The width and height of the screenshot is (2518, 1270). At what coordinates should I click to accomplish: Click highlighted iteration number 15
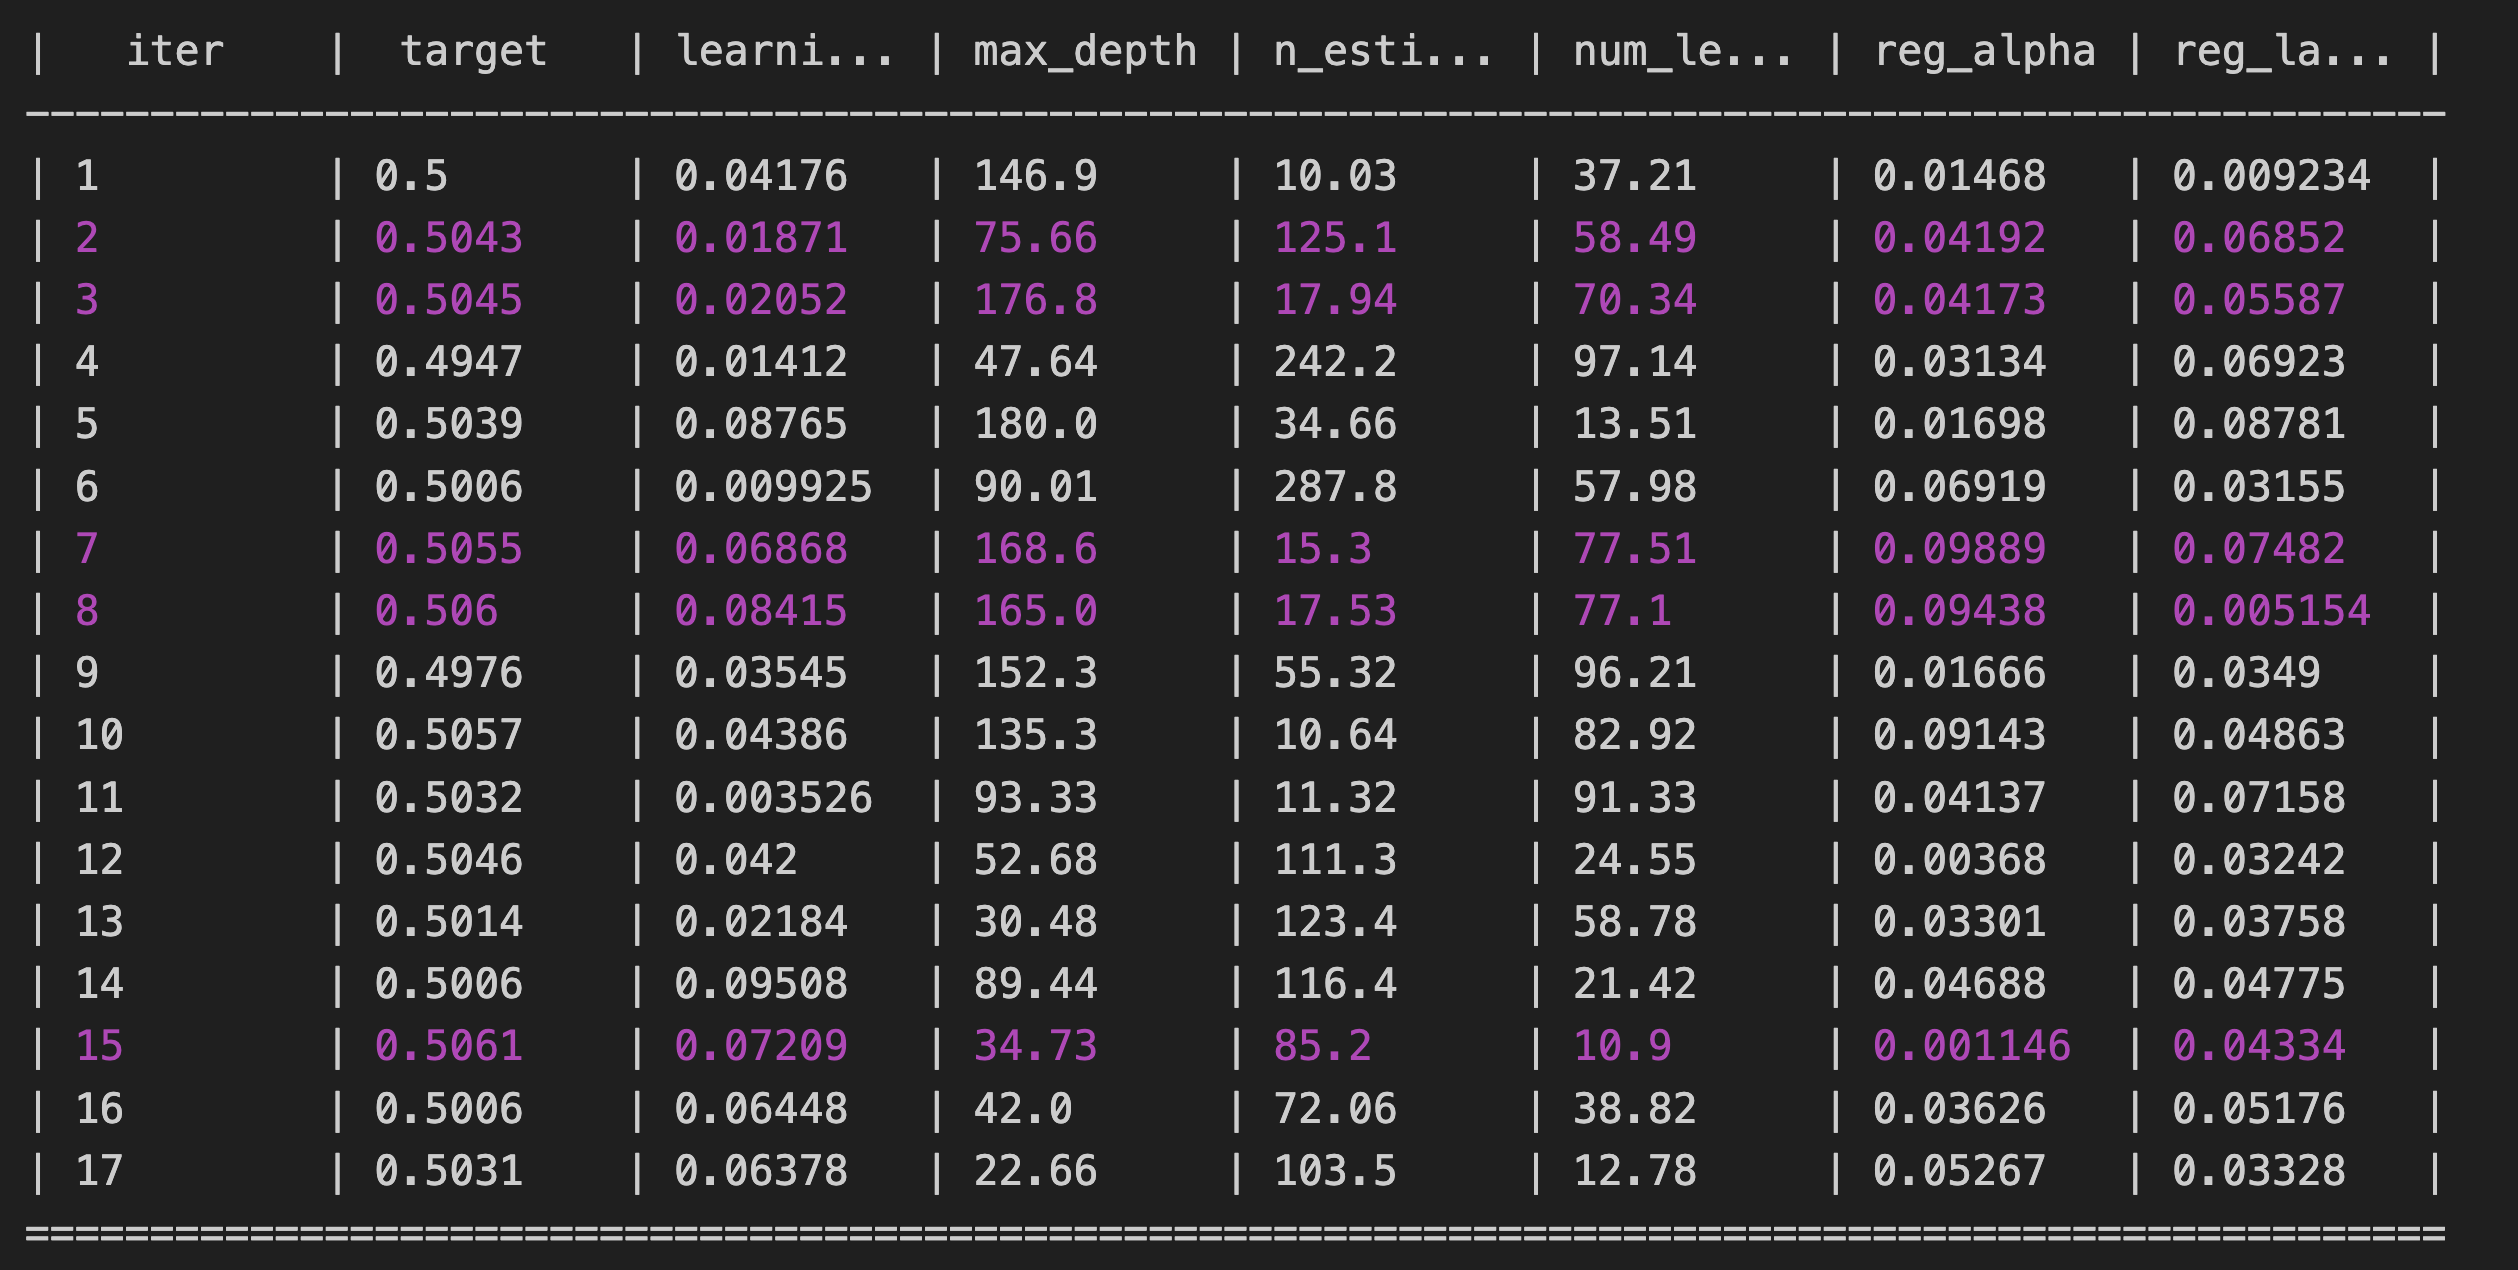click(100, 1046)
